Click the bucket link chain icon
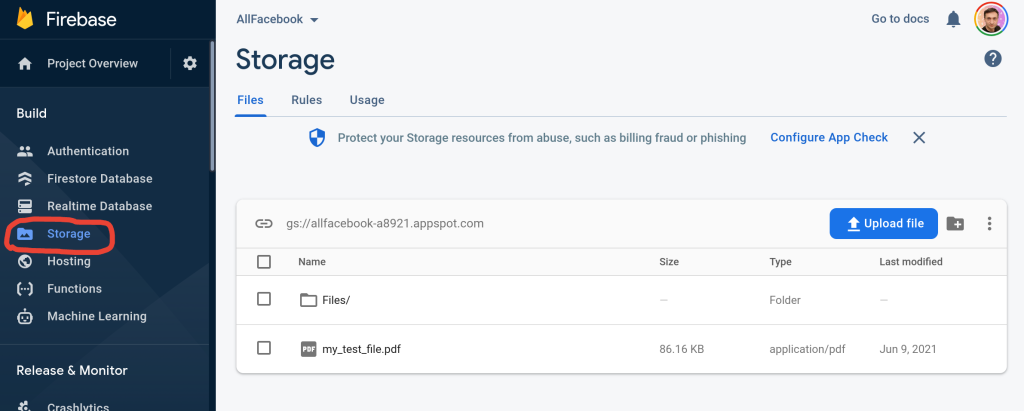1024x411 pixels. click(x=263, y=223)
